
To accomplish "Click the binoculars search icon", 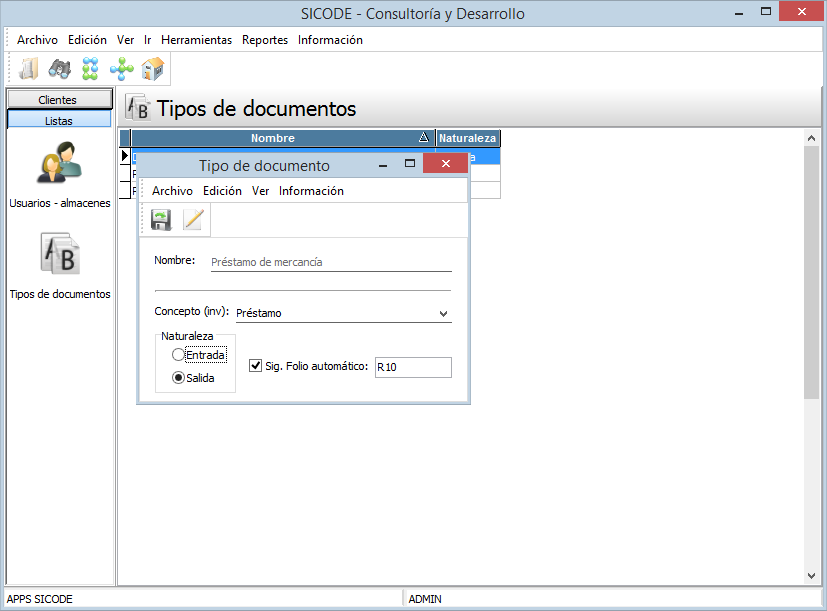I will [x=59, y=69].
